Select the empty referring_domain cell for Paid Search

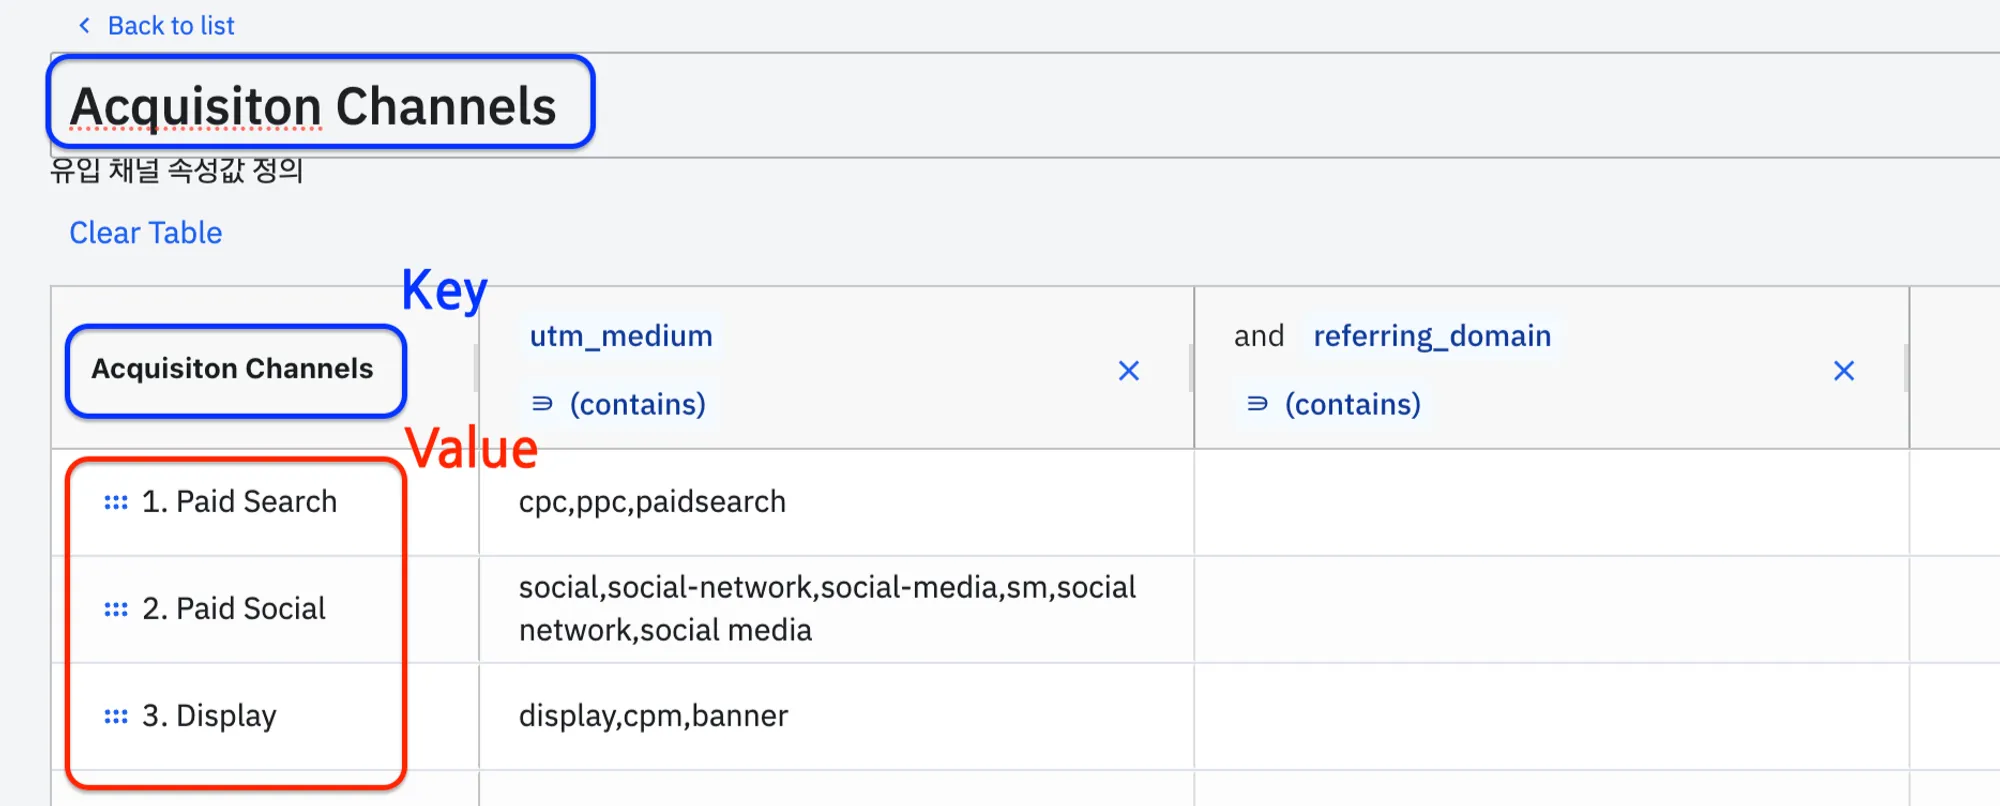point(1550,502)
